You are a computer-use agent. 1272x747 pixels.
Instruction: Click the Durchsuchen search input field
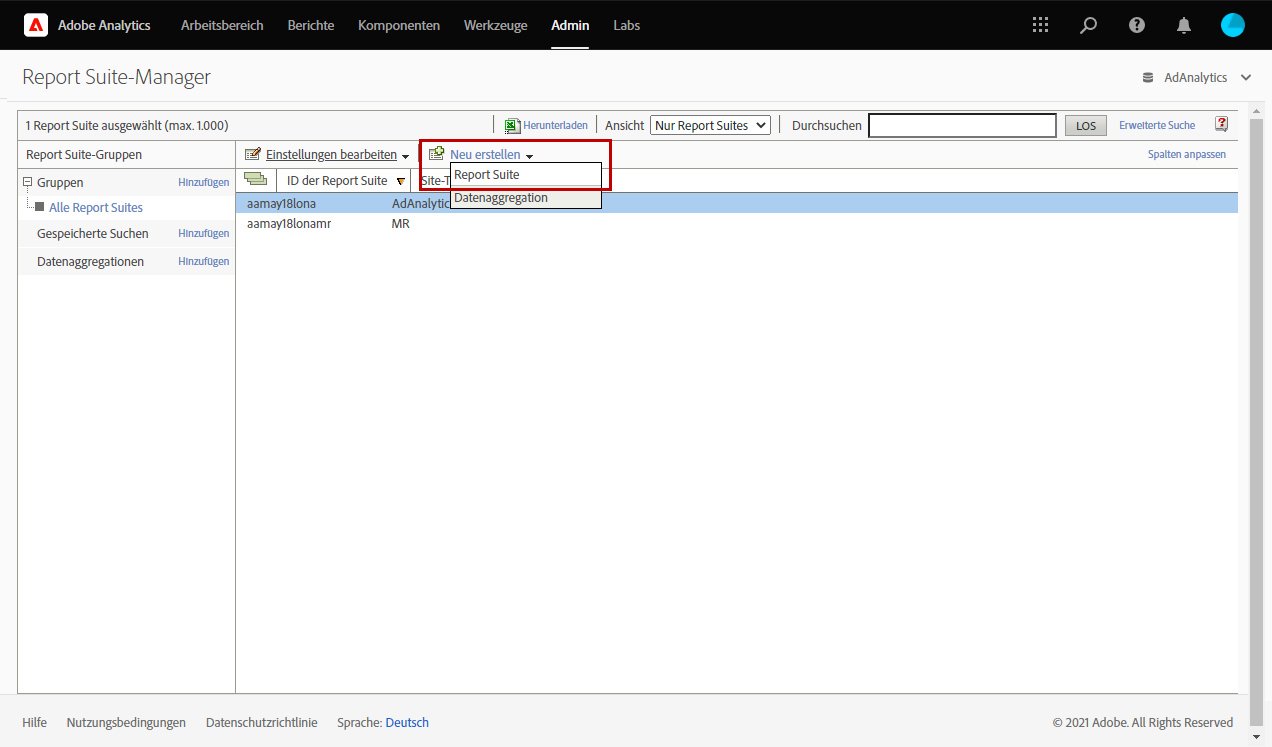pos(962,125)
